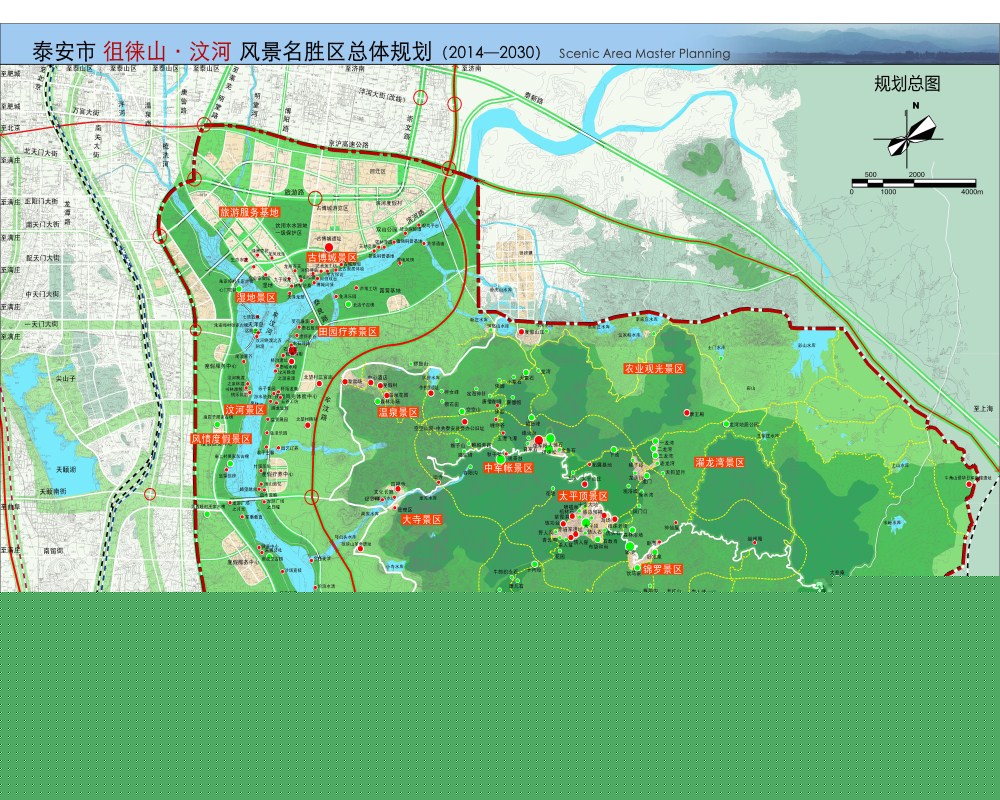
Task: Click the '风情度假景区' orange label
Action: coord(221,439)
